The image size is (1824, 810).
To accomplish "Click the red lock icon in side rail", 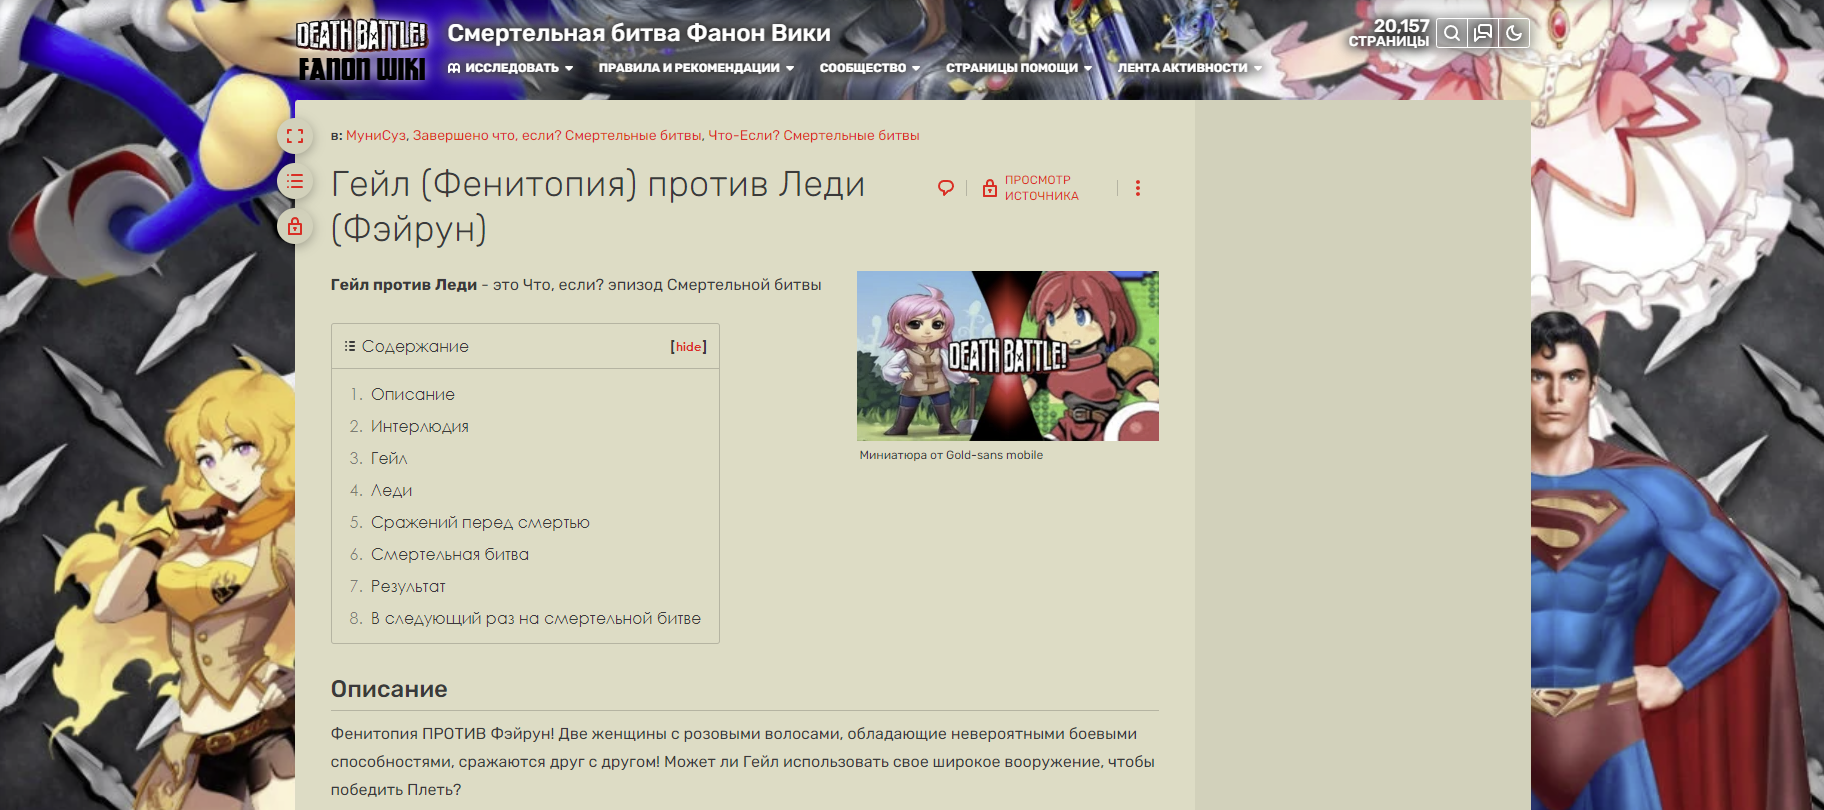I will (295, 227).
